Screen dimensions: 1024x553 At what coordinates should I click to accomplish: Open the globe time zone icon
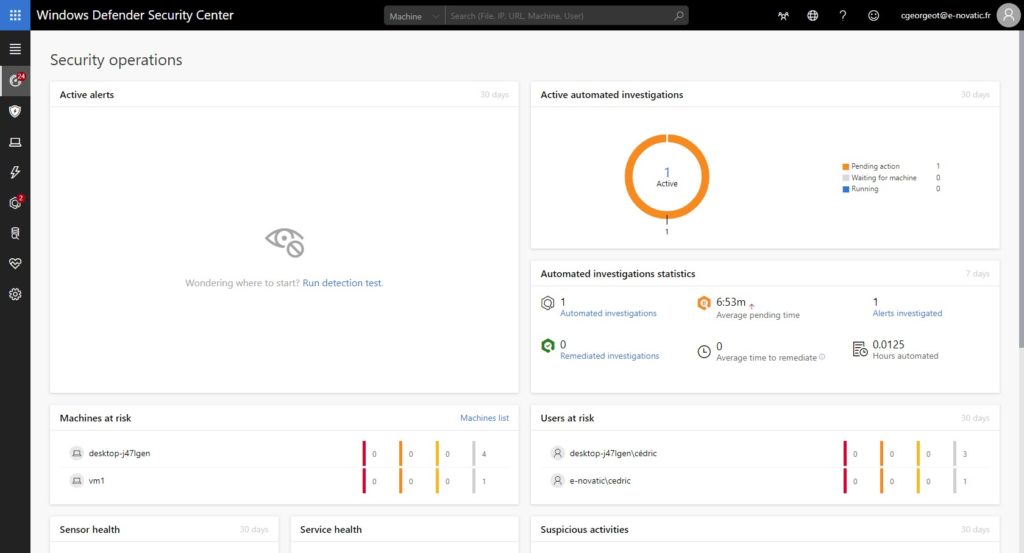(x=812, y=16)
